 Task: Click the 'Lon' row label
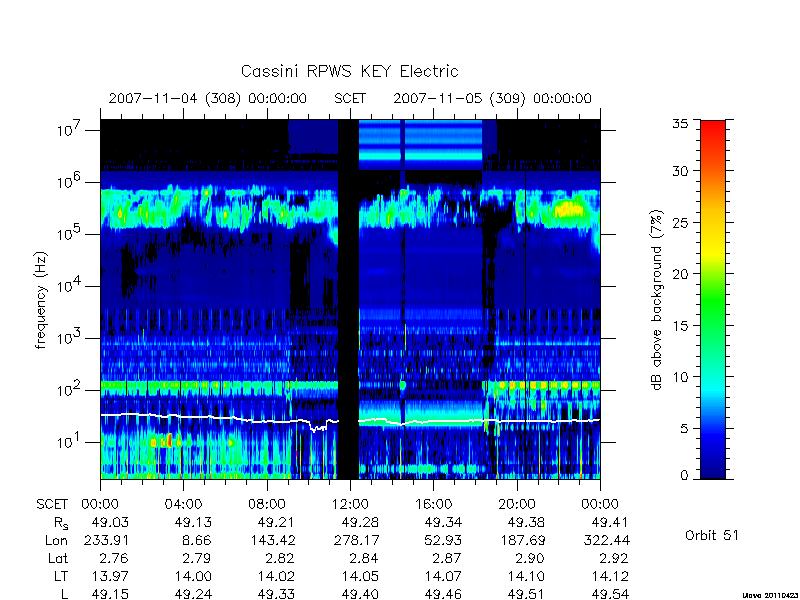[57, 540]
